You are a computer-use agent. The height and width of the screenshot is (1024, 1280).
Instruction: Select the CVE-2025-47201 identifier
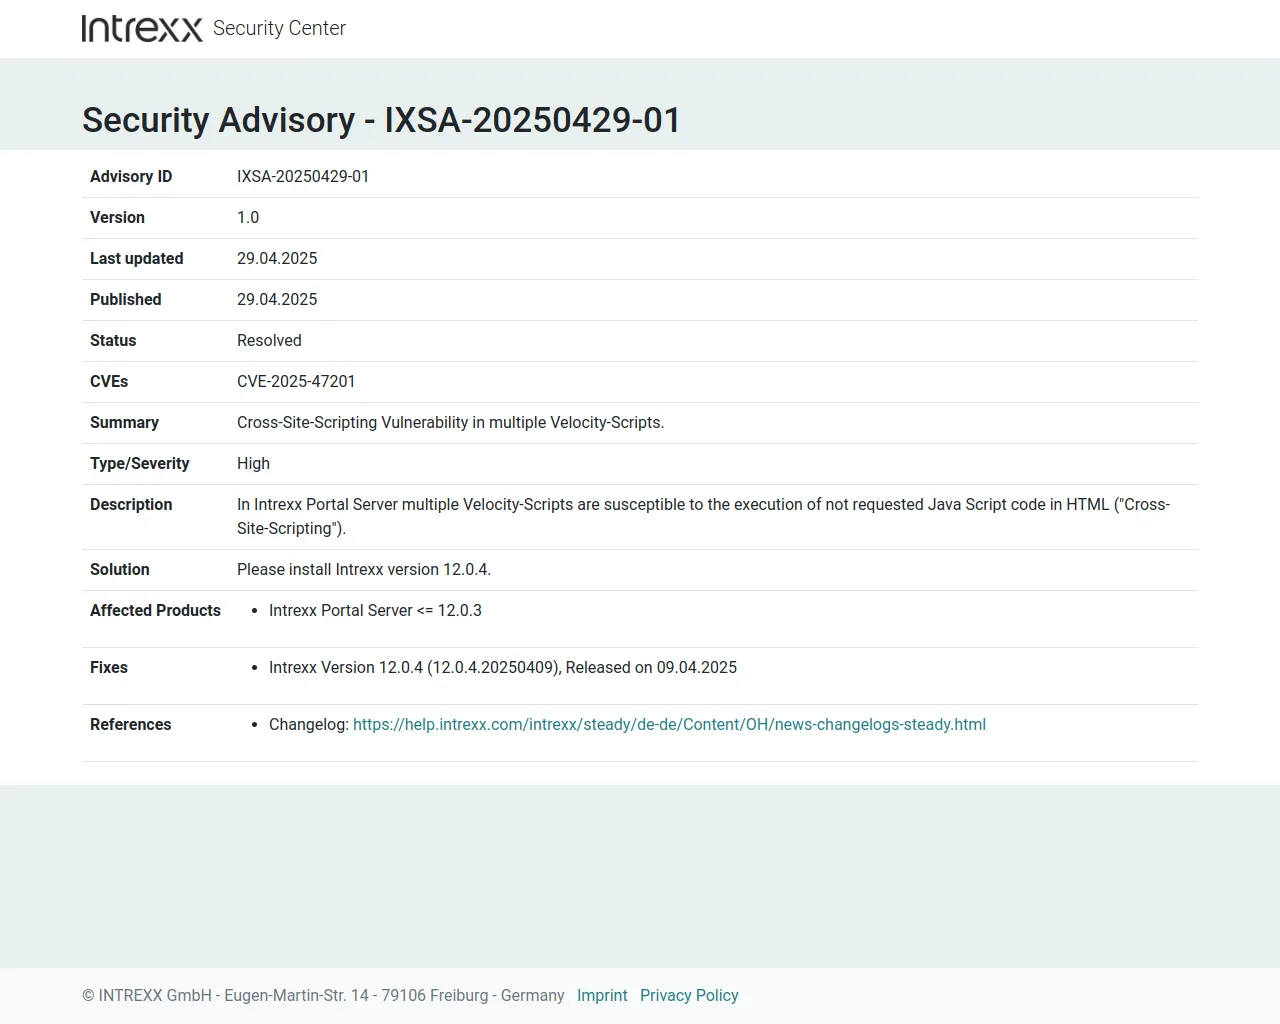coord(296,381)
